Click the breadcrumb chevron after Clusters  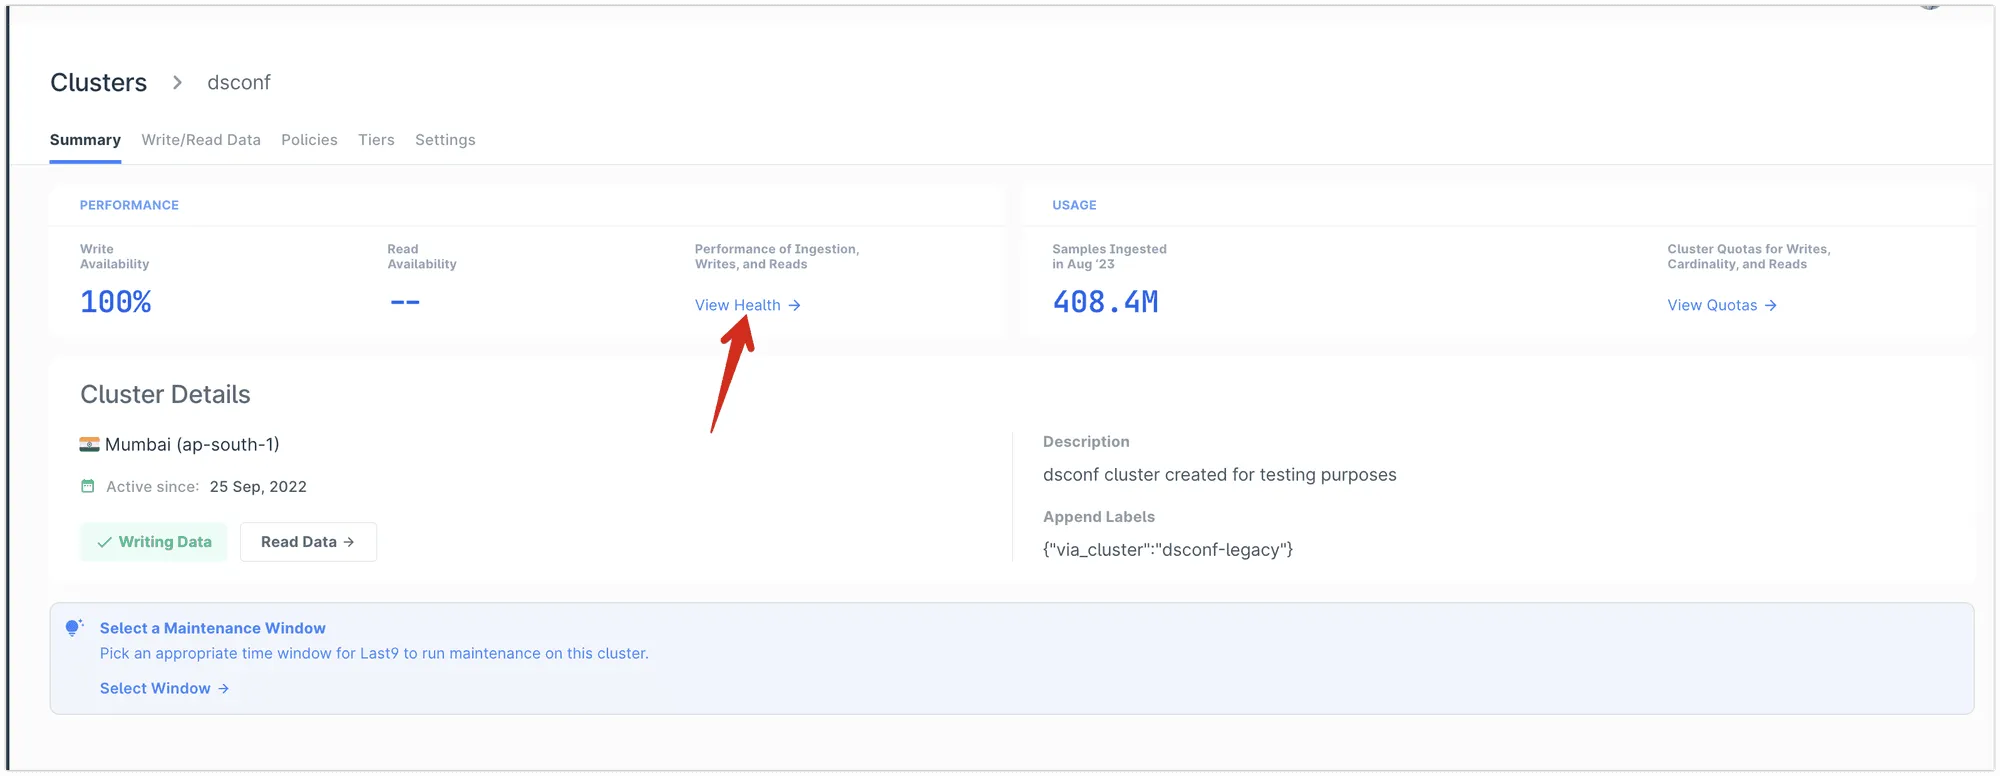coord(177,82)
